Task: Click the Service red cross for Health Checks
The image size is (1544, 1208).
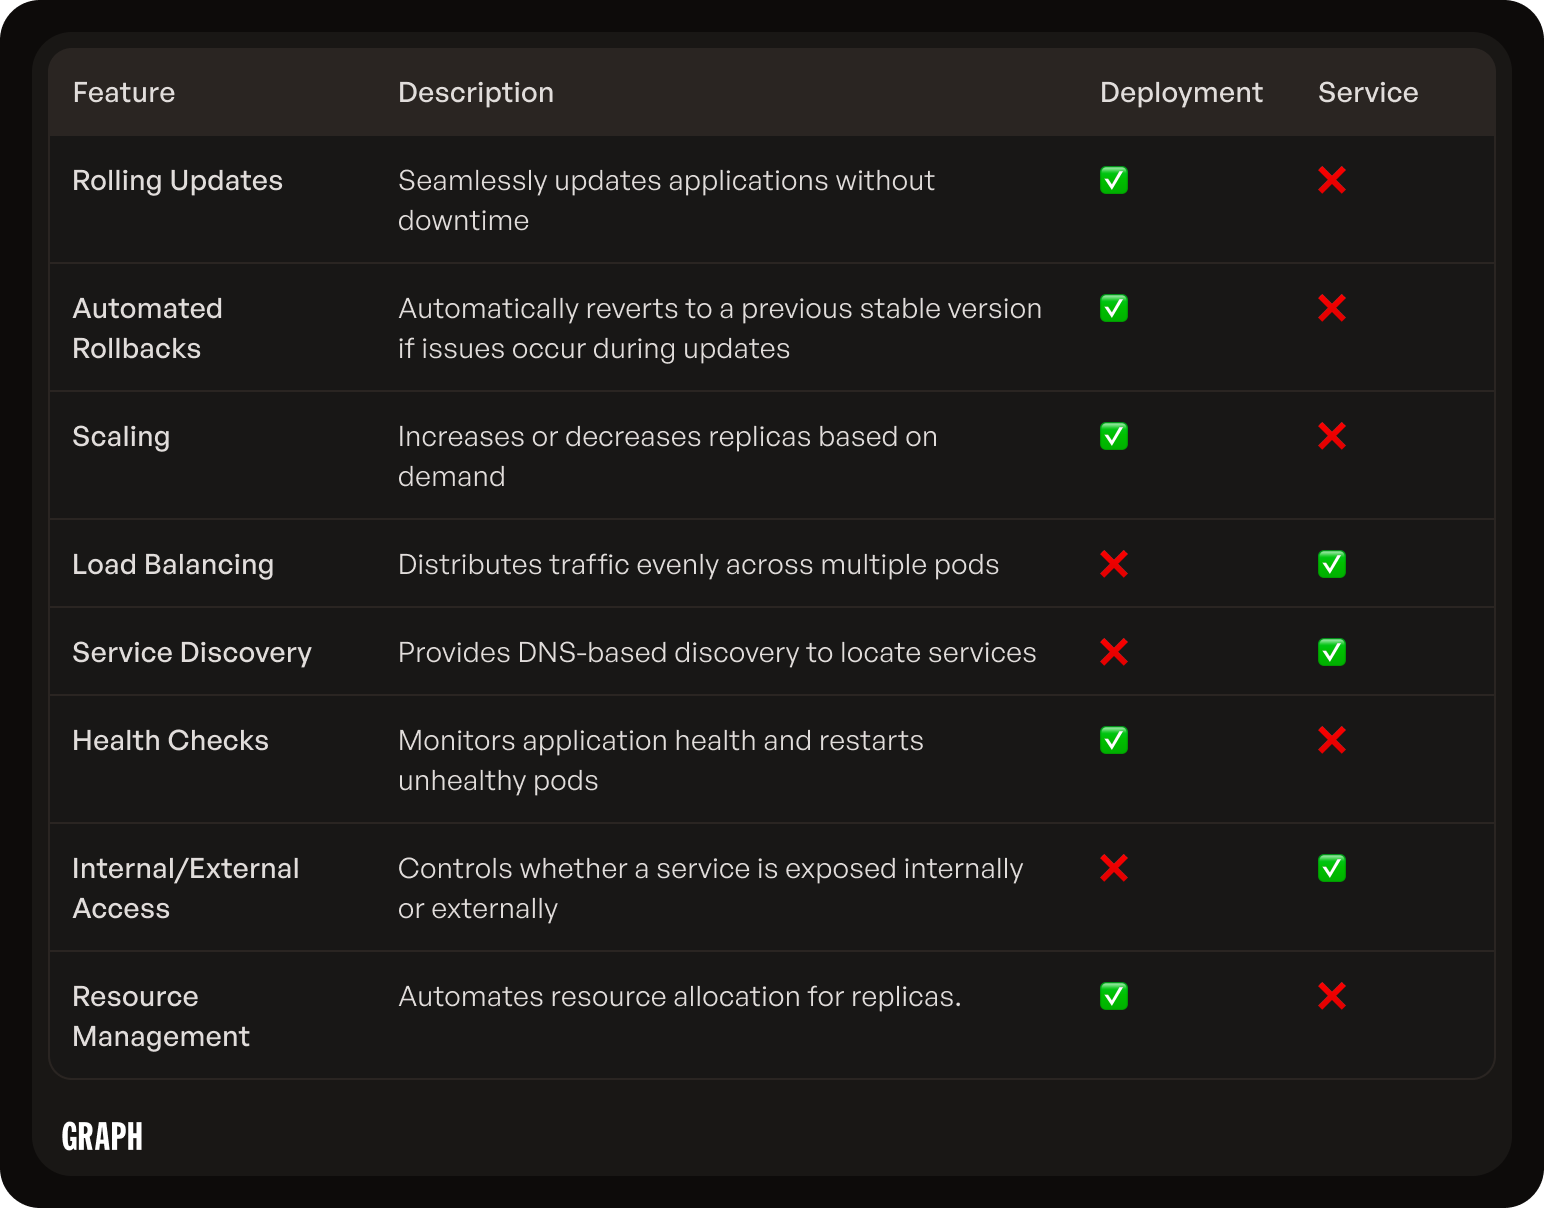Action: click(1332, 740)
